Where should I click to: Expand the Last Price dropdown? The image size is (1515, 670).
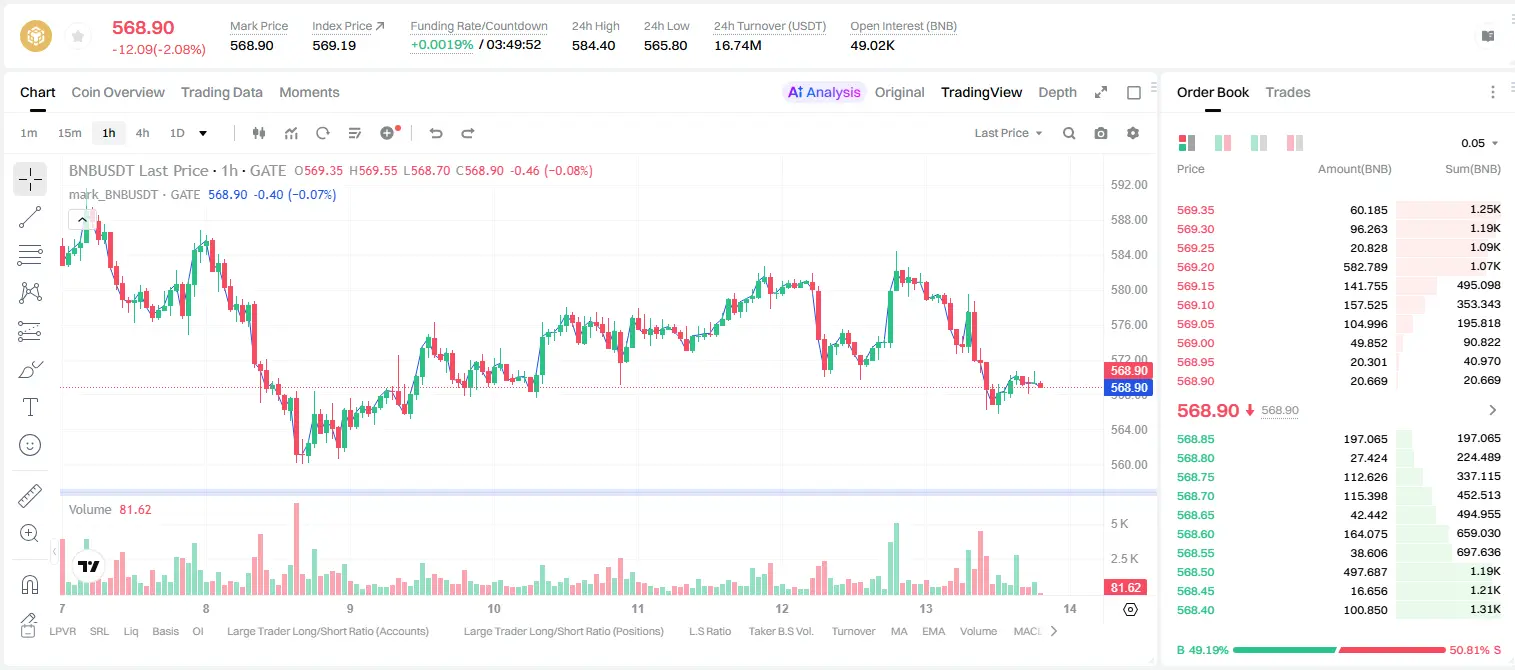tap(1008, 133)
